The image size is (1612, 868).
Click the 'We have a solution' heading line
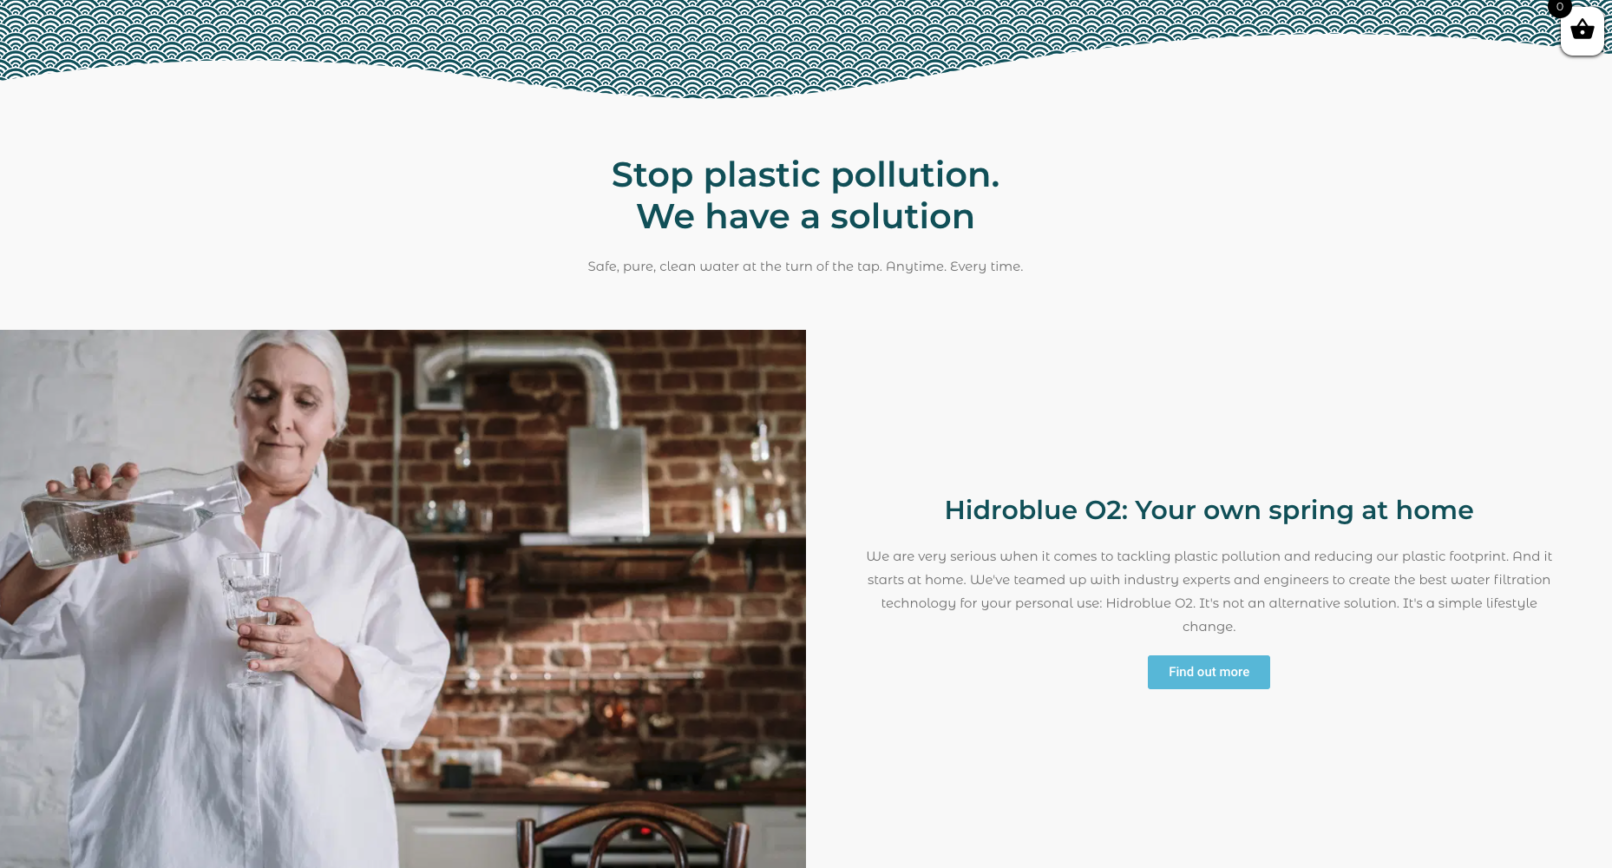805,216
